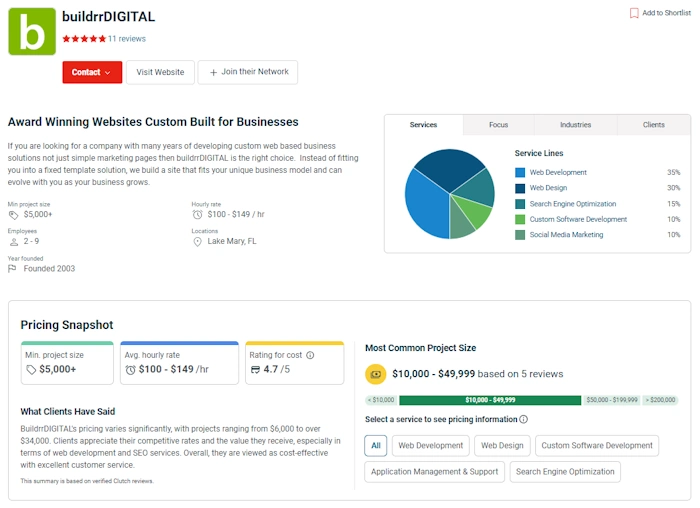
Task: Click the card icon beside 4.7 /5
Action: 255,370
